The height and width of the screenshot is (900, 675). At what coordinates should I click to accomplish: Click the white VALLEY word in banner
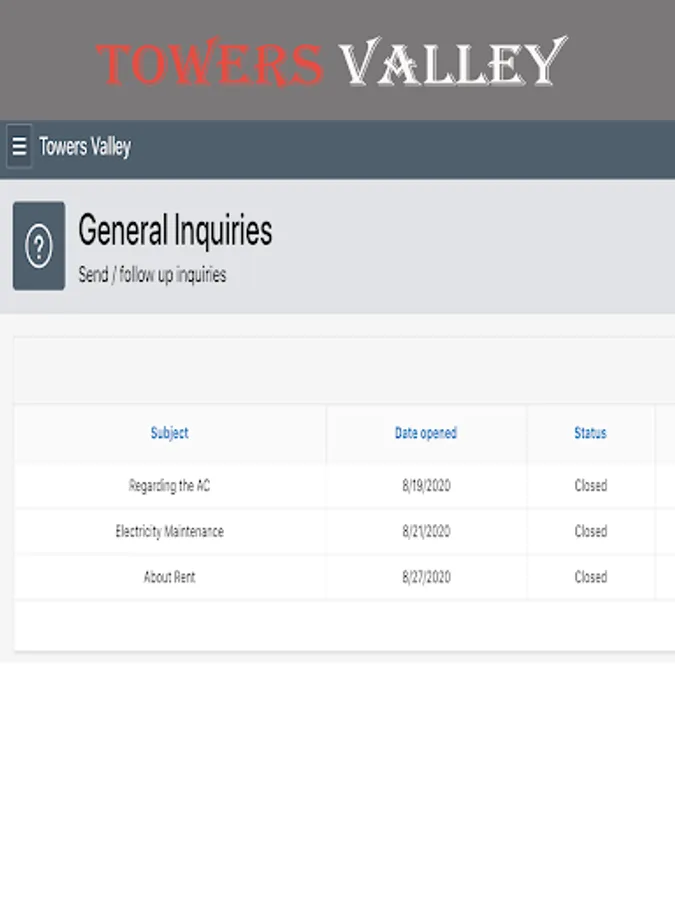453,61
